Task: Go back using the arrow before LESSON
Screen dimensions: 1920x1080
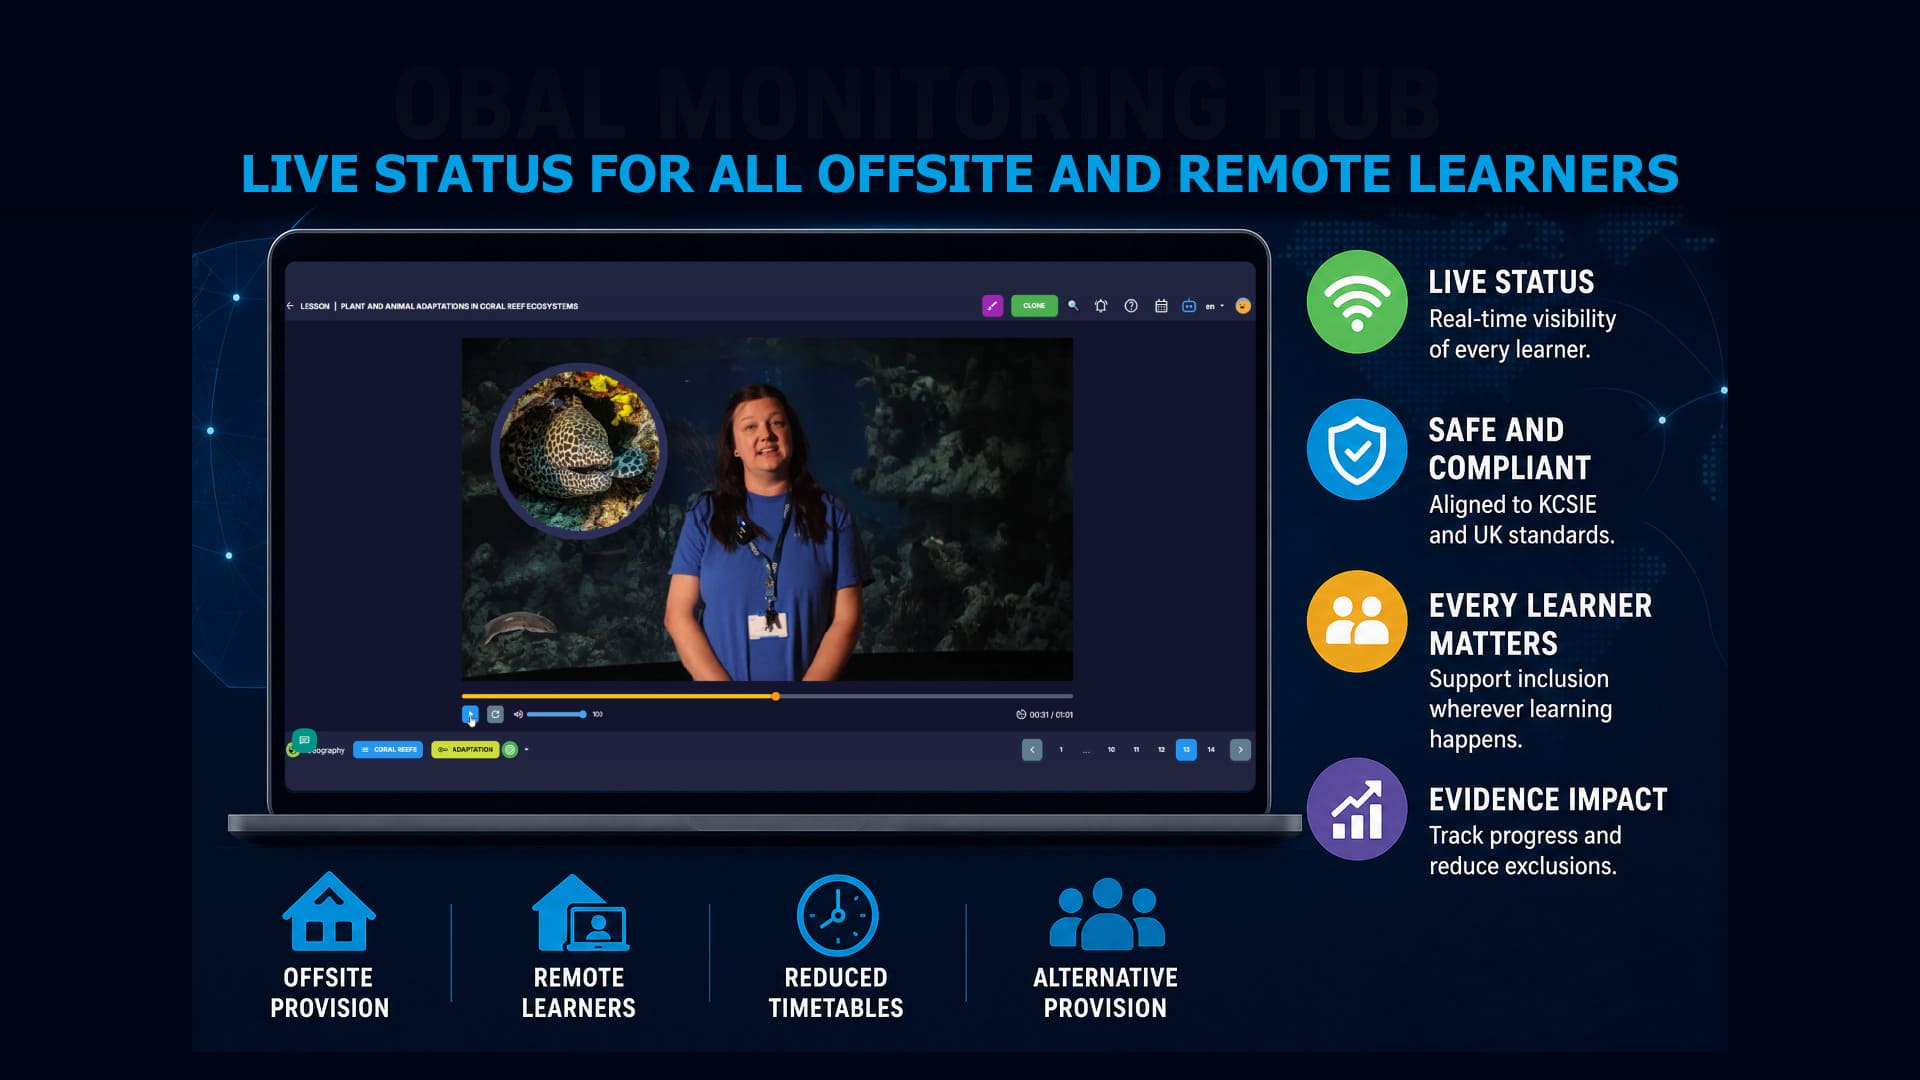Action: click(x=290, y=306)
